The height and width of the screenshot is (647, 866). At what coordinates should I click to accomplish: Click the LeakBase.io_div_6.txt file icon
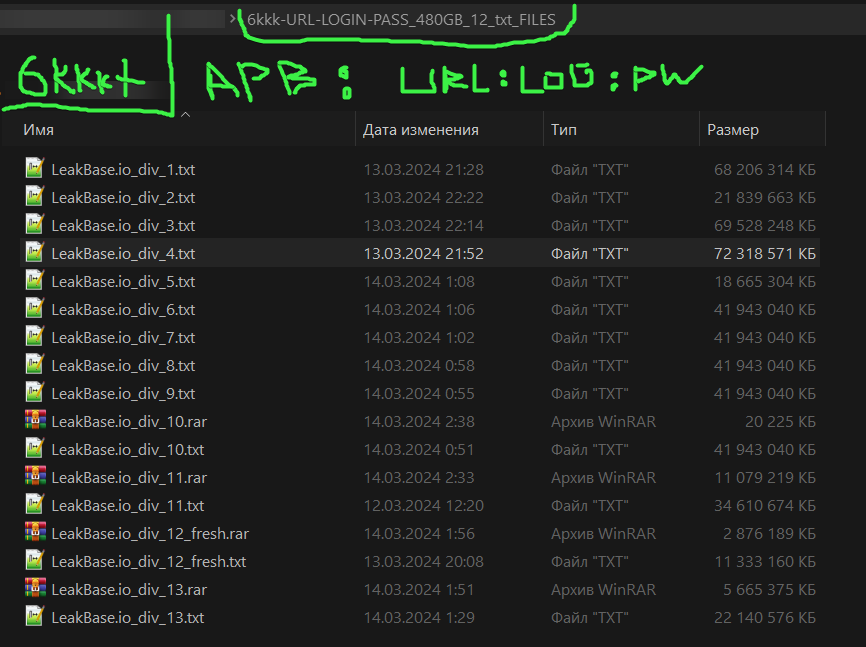[x=34, y=308]
